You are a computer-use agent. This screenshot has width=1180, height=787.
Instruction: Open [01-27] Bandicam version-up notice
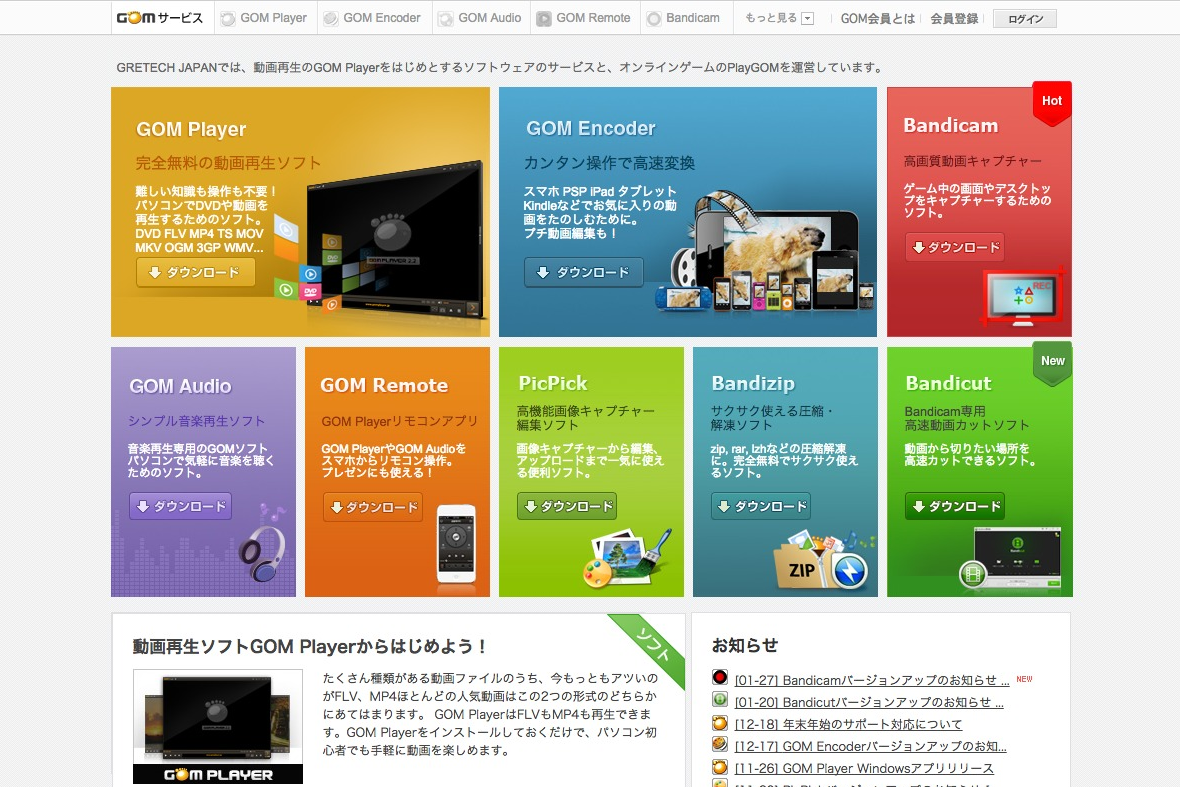[871, 680]
